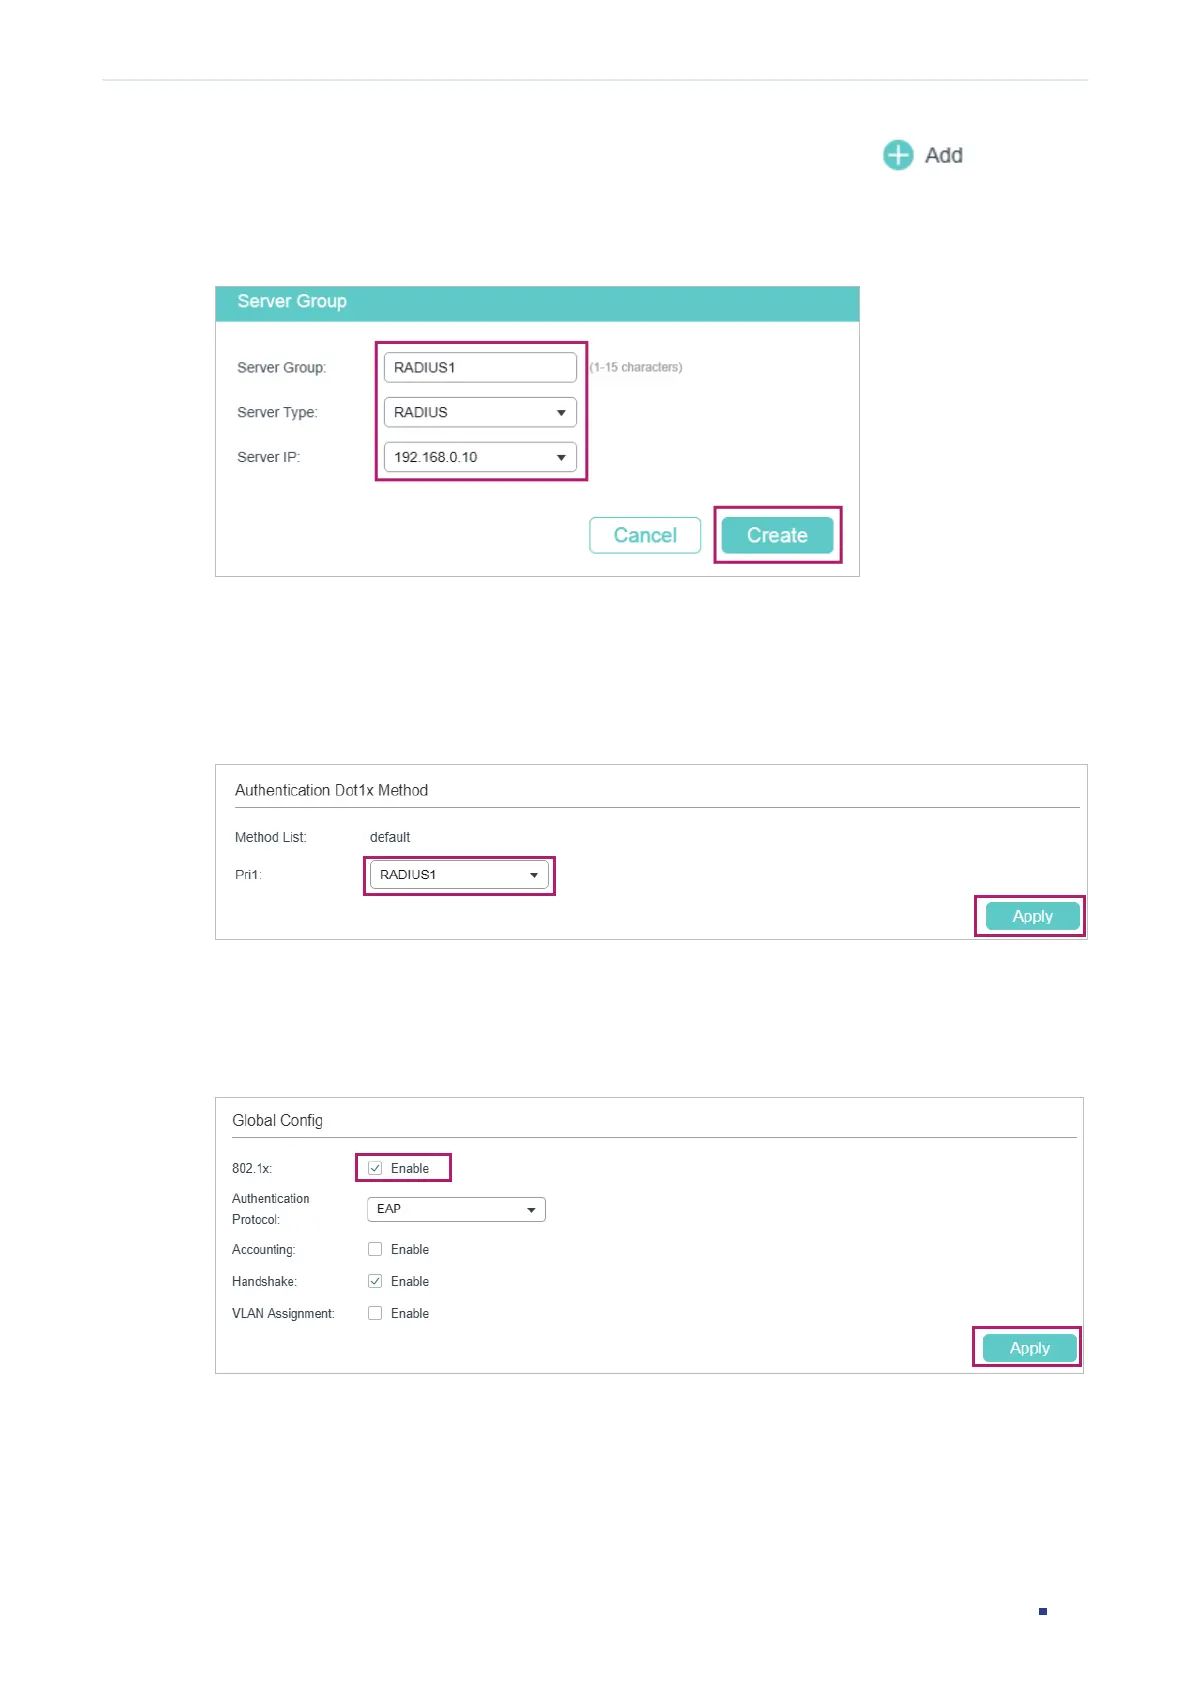Open the Authentication Protocol EAP dropdown

(455, 1209)
